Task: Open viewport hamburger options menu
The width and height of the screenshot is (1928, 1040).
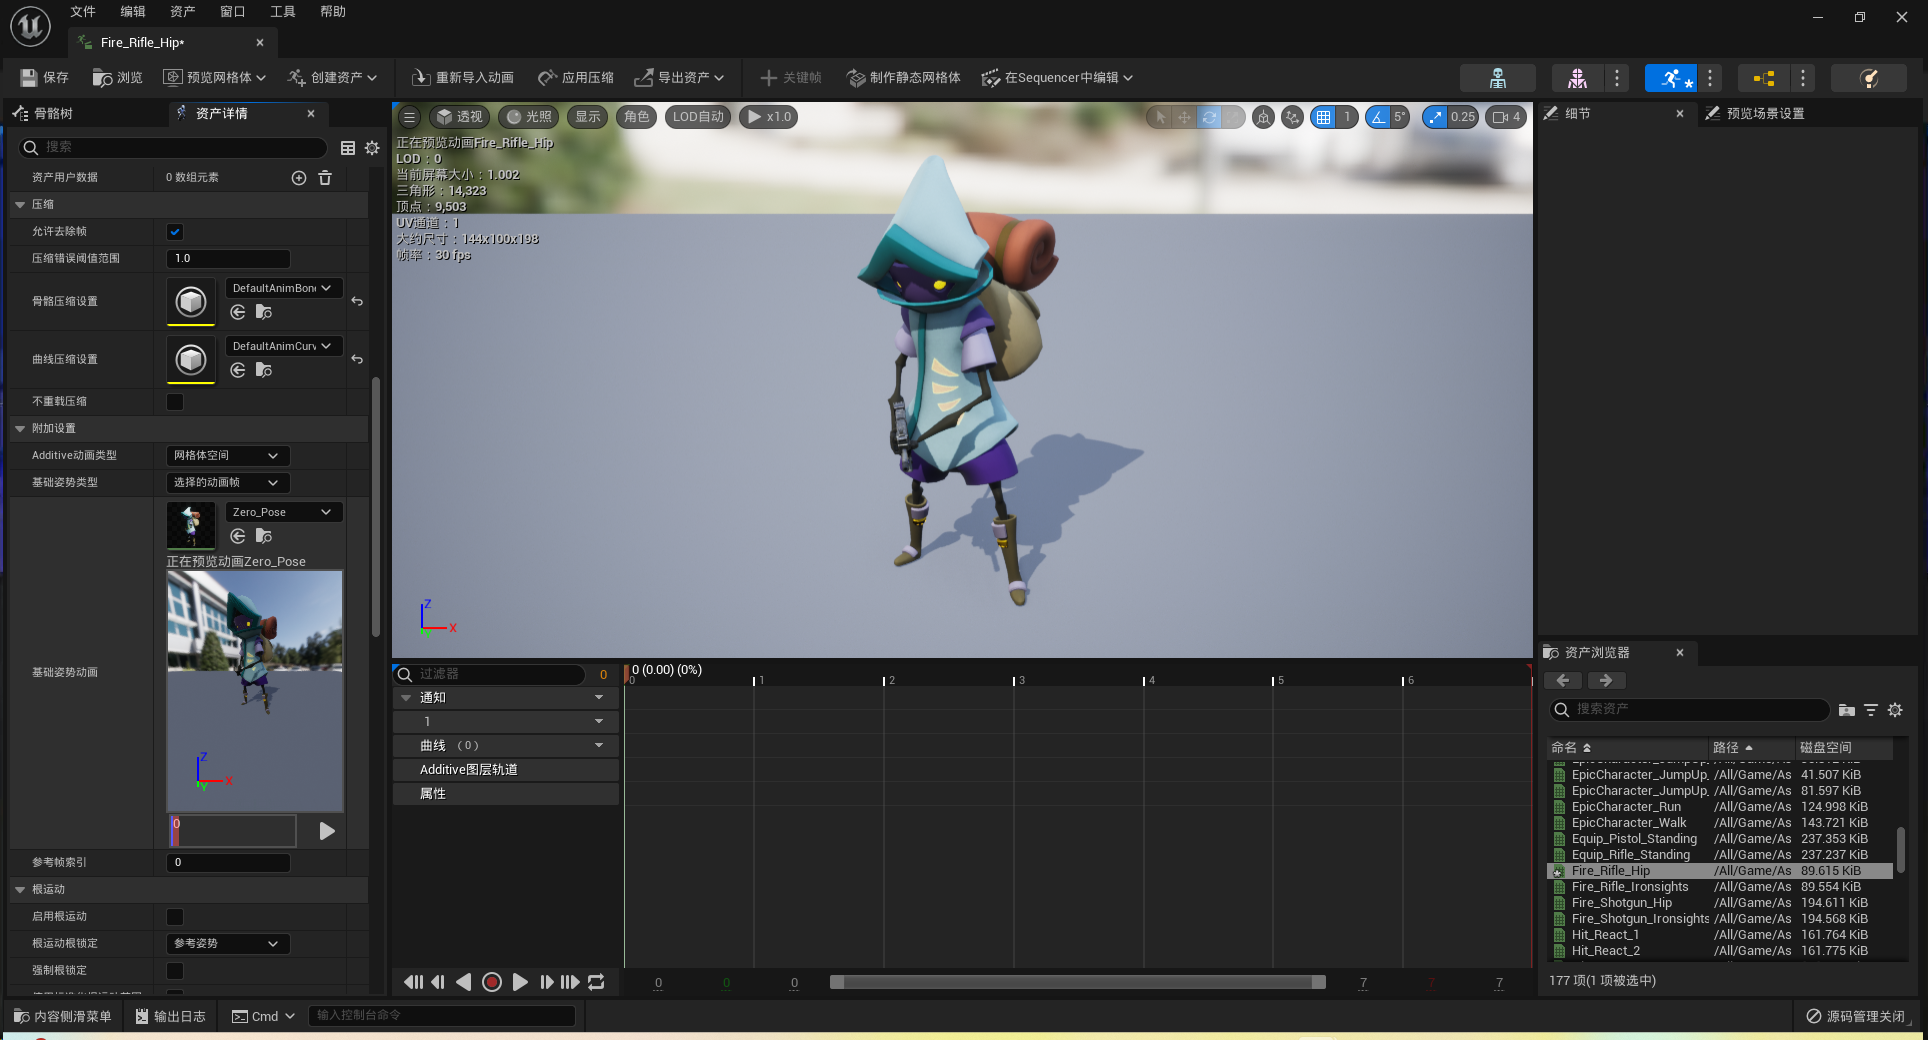Action: click(x=409, y=117)
